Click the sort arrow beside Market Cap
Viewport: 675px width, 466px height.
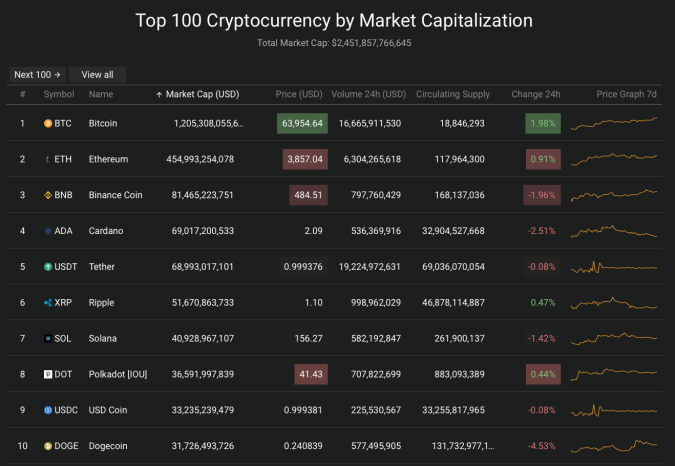click(159, 95)
